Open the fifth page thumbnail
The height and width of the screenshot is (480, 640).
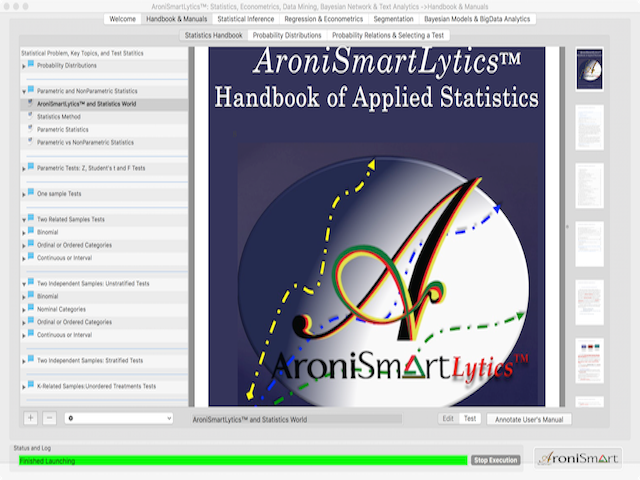tap(589, 302)
